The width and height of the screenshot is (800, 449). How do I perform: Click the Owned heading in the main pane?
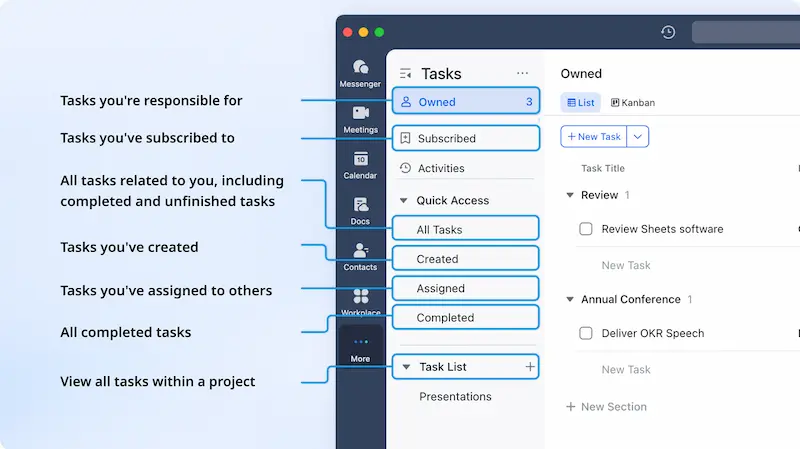[x=581, y=73]
